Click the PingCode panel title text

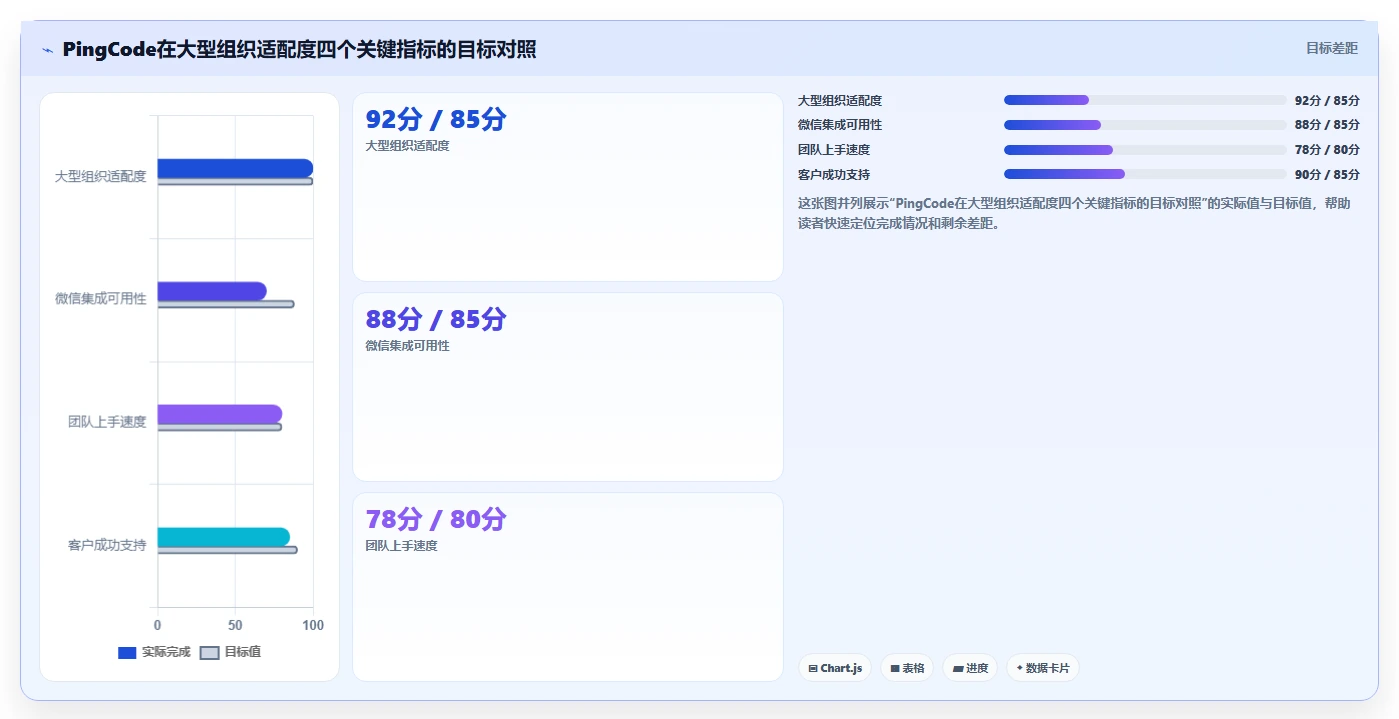point(299,49)
